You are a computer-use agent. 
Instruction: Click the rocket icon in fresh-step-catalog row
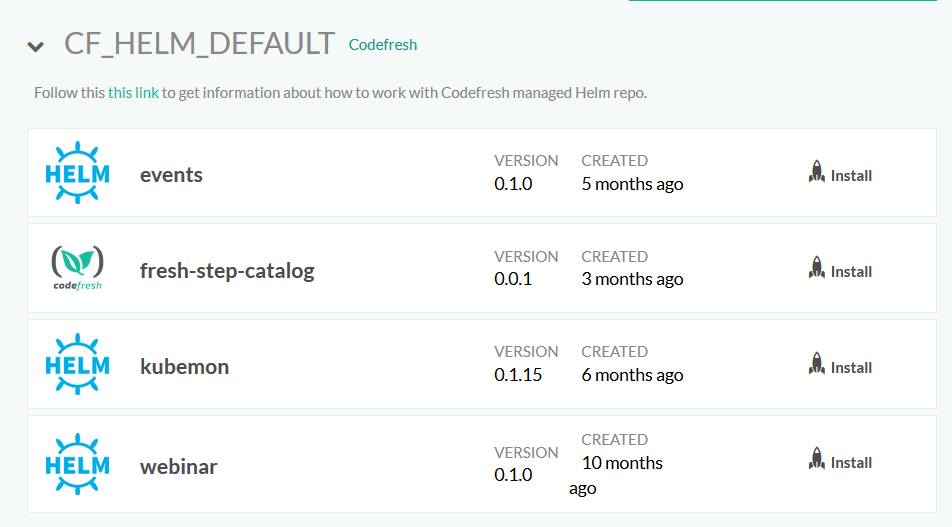(816, 269)
